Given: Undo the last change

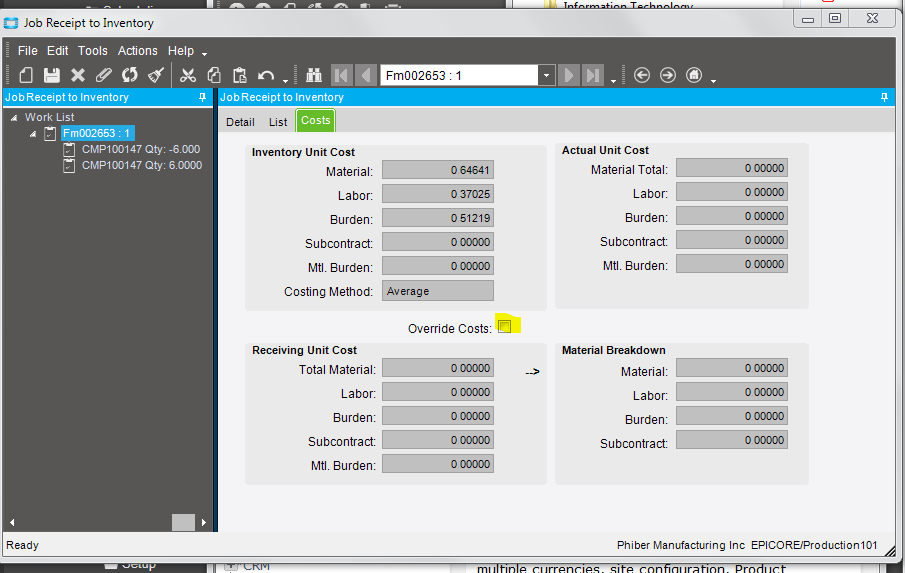Looking at the screenshot, I should [265, 76].
